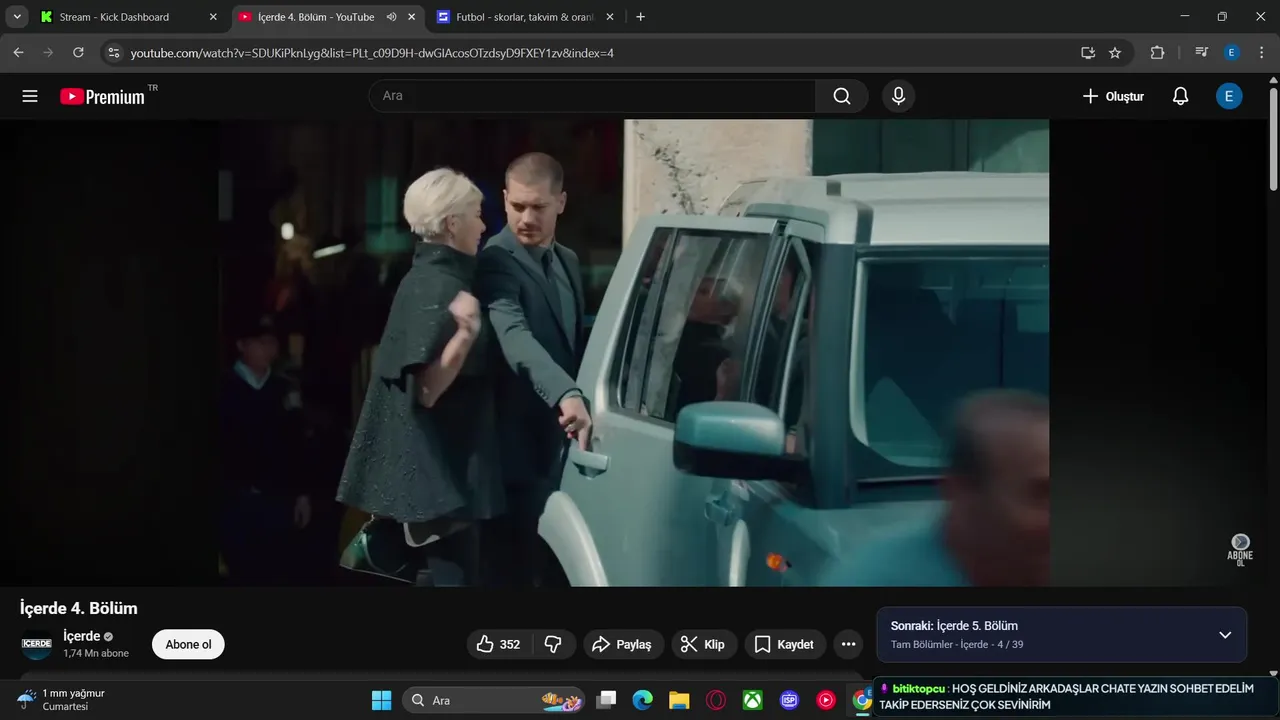Switch to the Futbol skorlar tab

tap(524, 17)
